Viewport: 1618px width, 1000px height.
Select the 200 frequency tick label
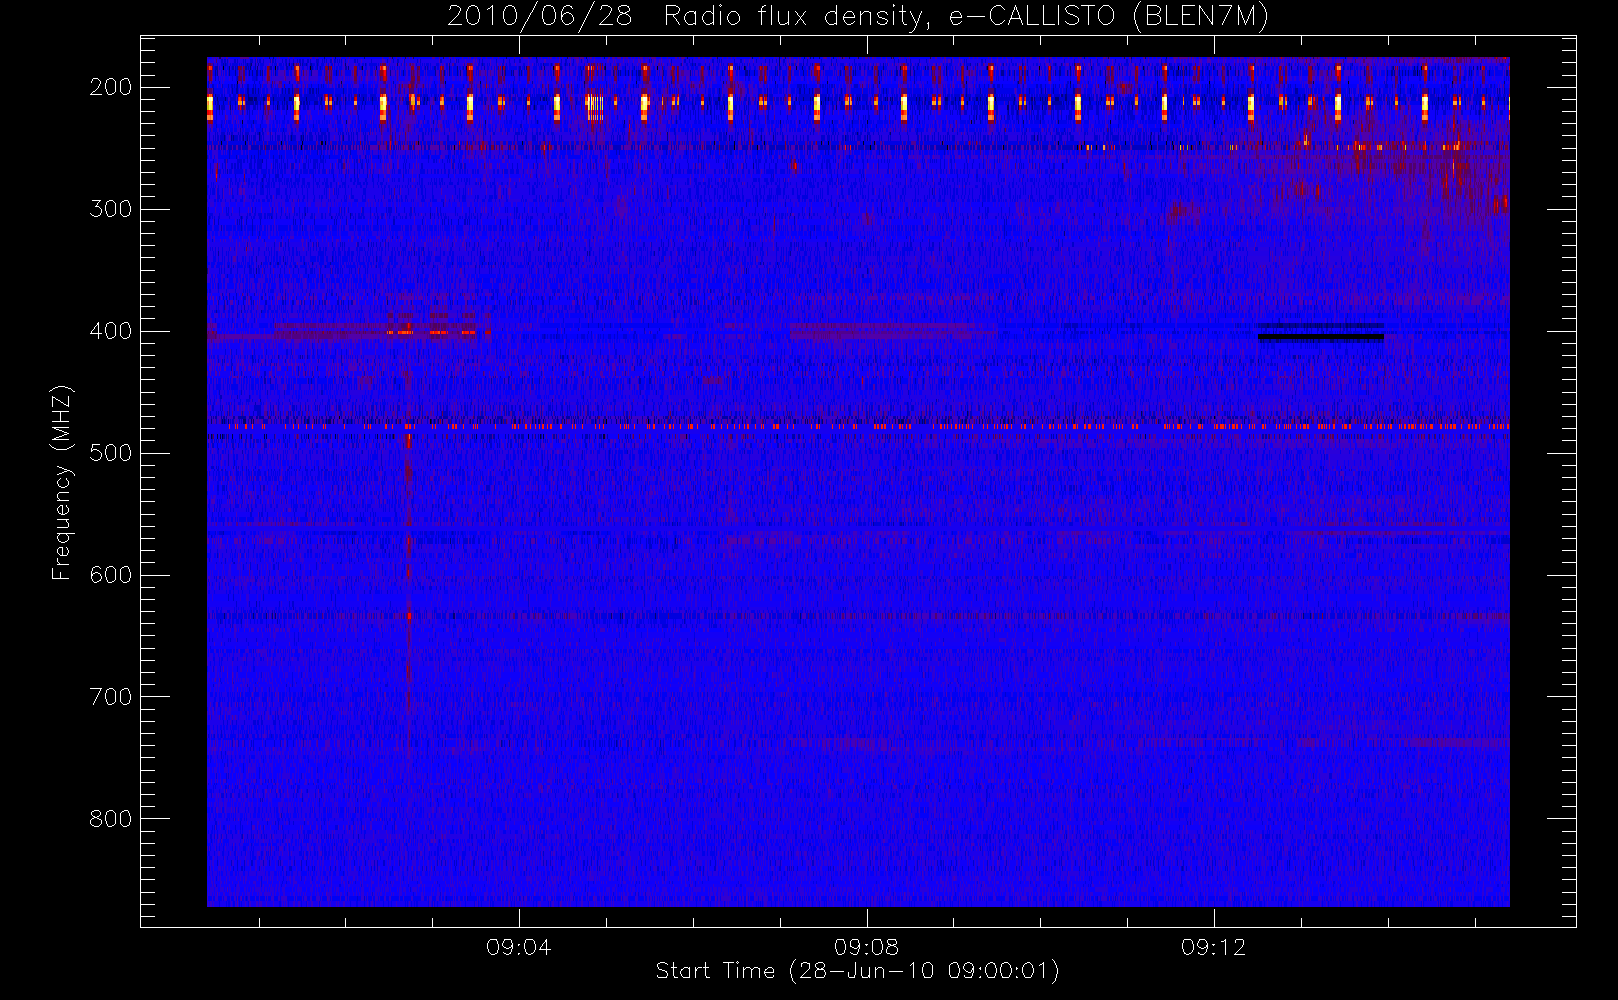tap(111, 87)
